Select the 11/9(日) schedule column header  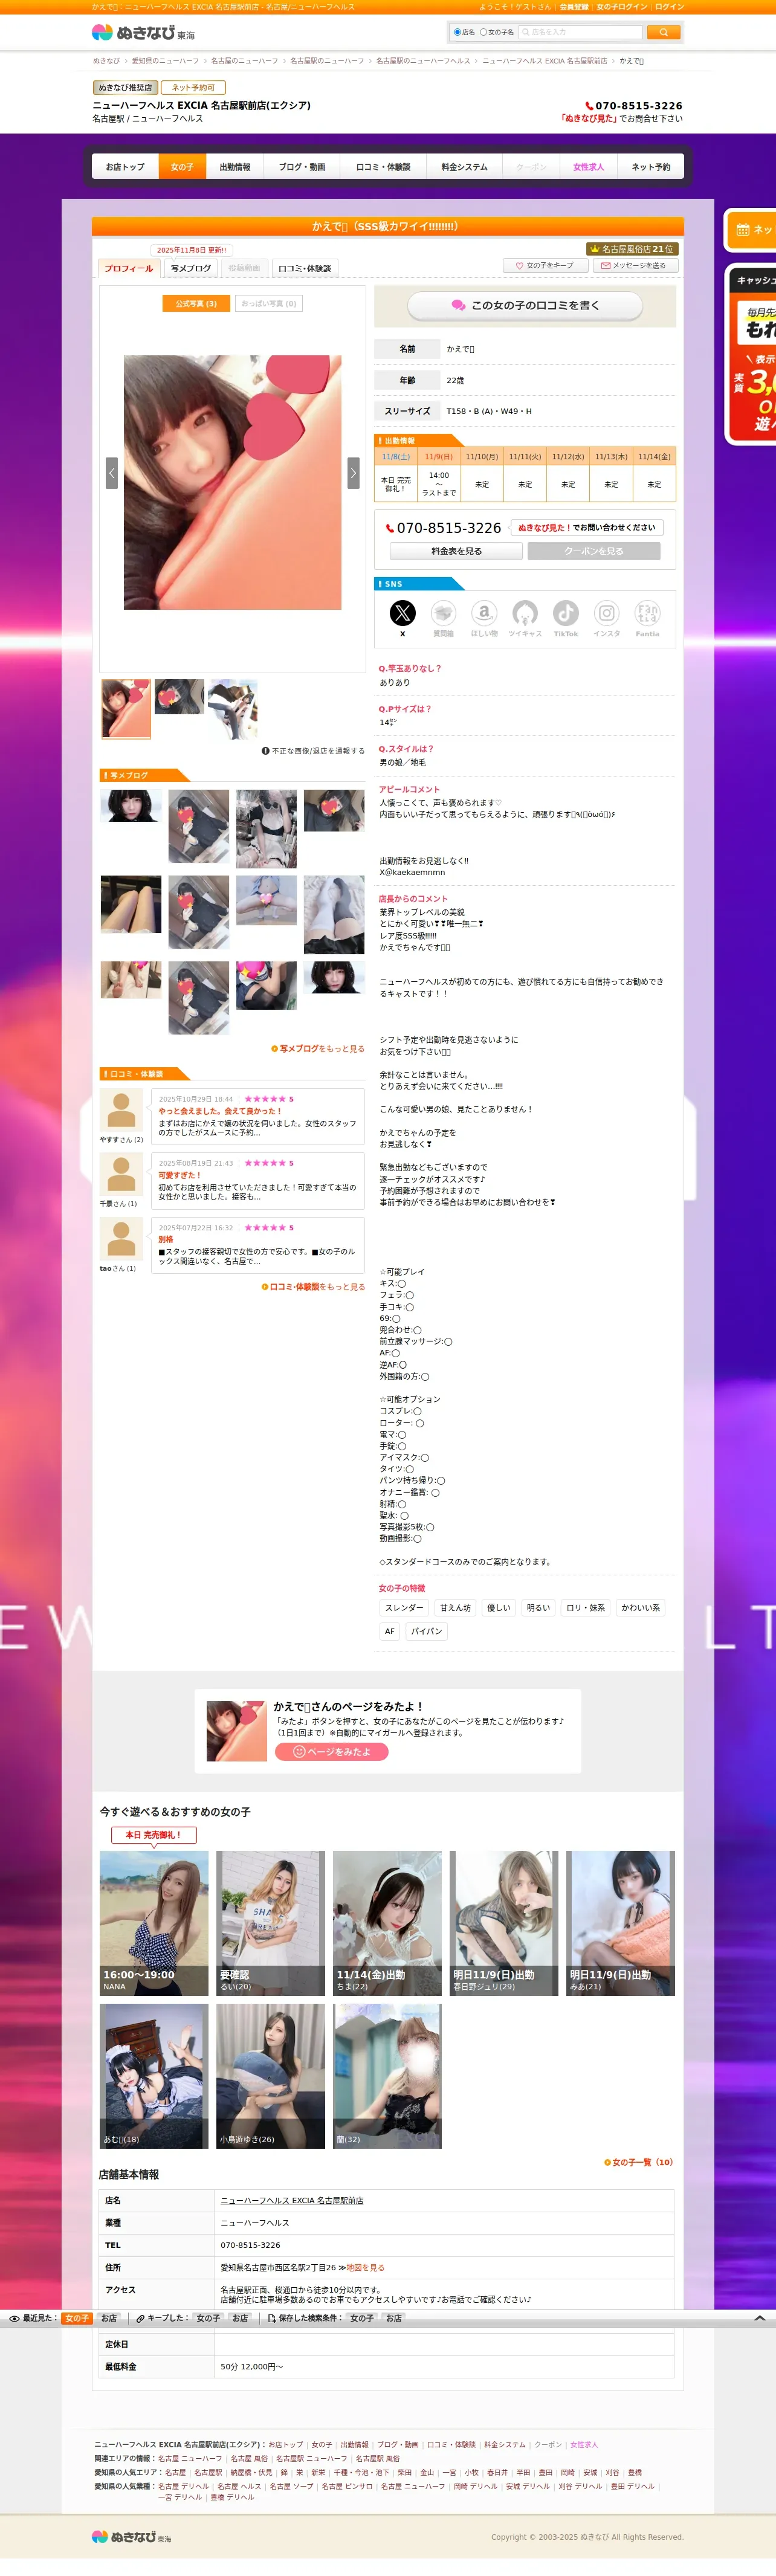pos(439,457)
